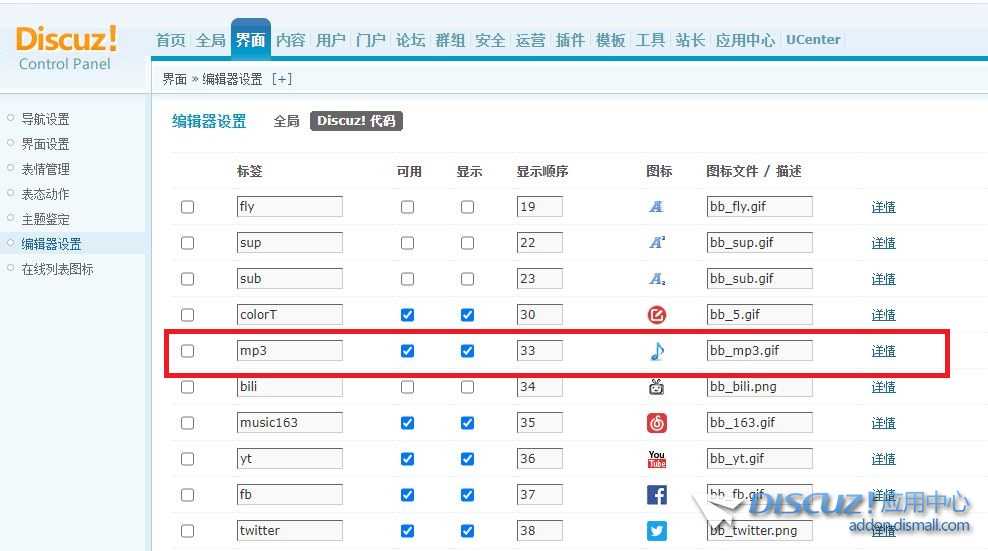This screenshot has height=551, width=988.
Task: Click the music163 red icon
Action: (x=657, y=422)
